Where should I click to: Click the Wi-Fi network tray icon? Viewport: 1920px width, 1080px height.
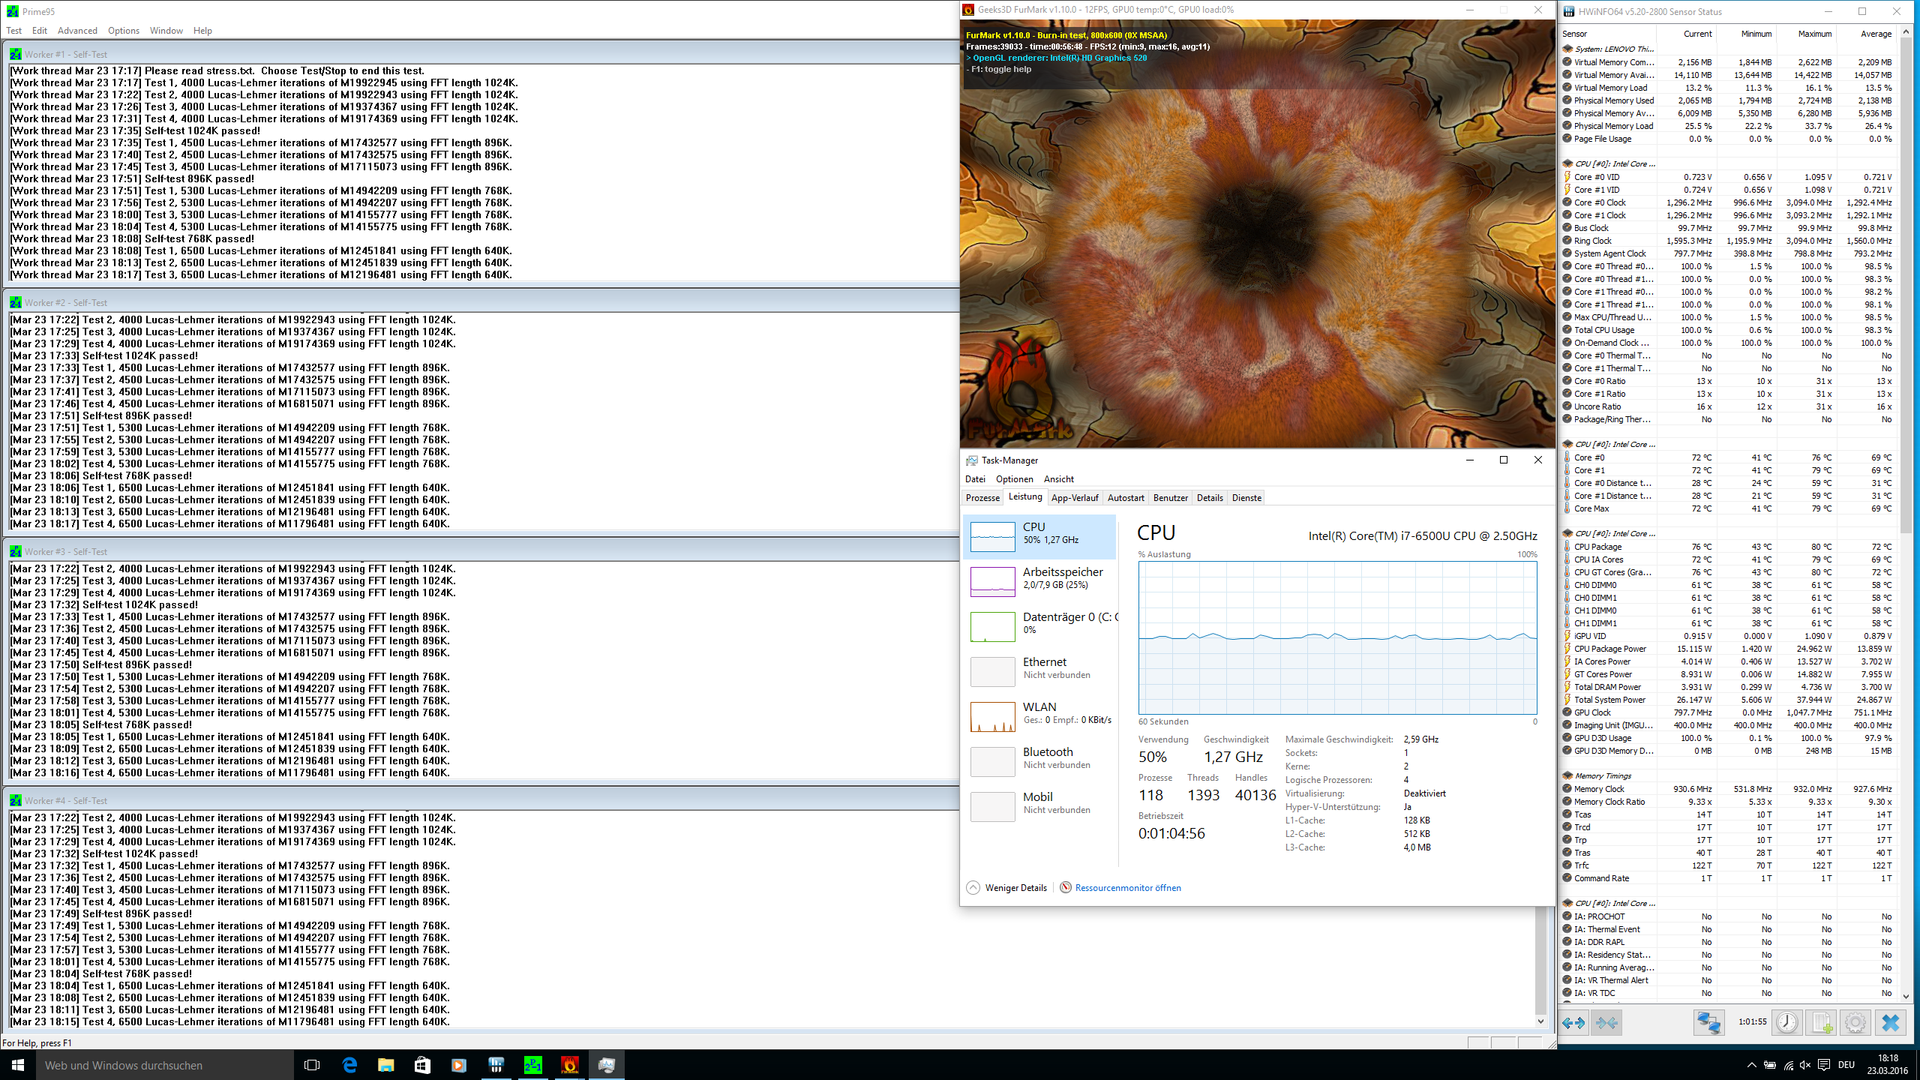tap(1788, 1065)
